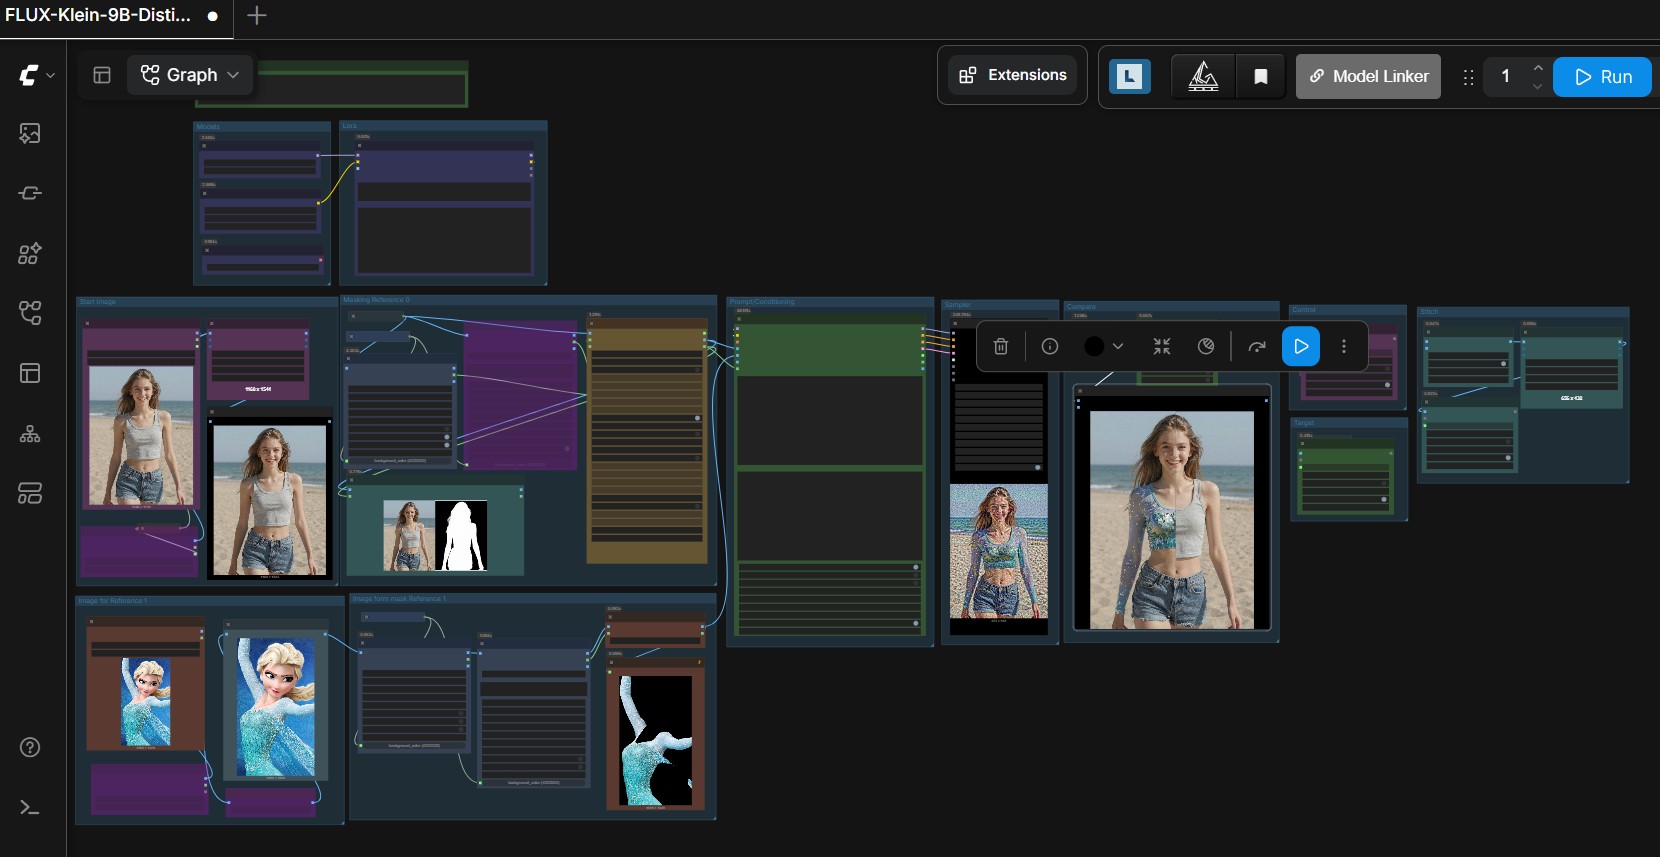Decrease batch count with the down arrow

click(1538, 87)
